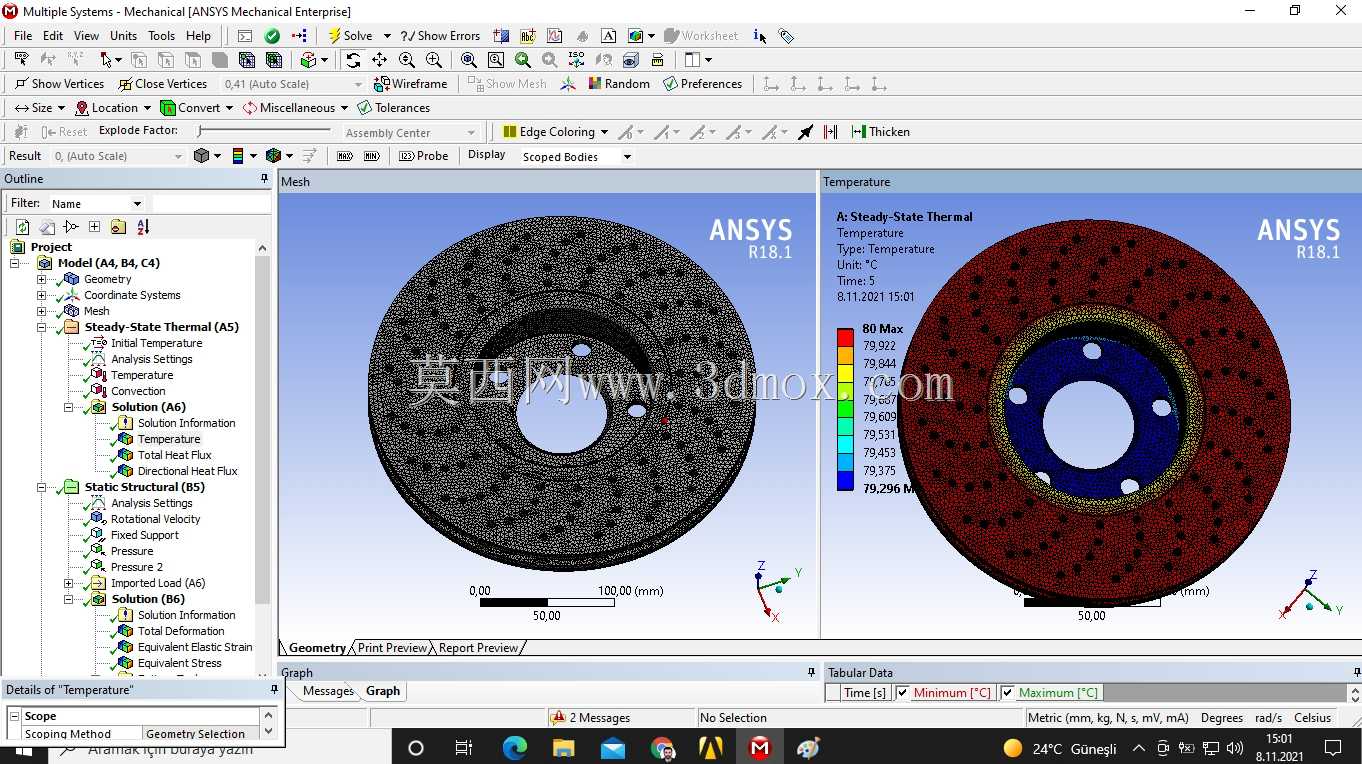Select Convection in the outline tree
Image resolution: width=1362 pixels, height=764 pixels.
tap(138, 391)
